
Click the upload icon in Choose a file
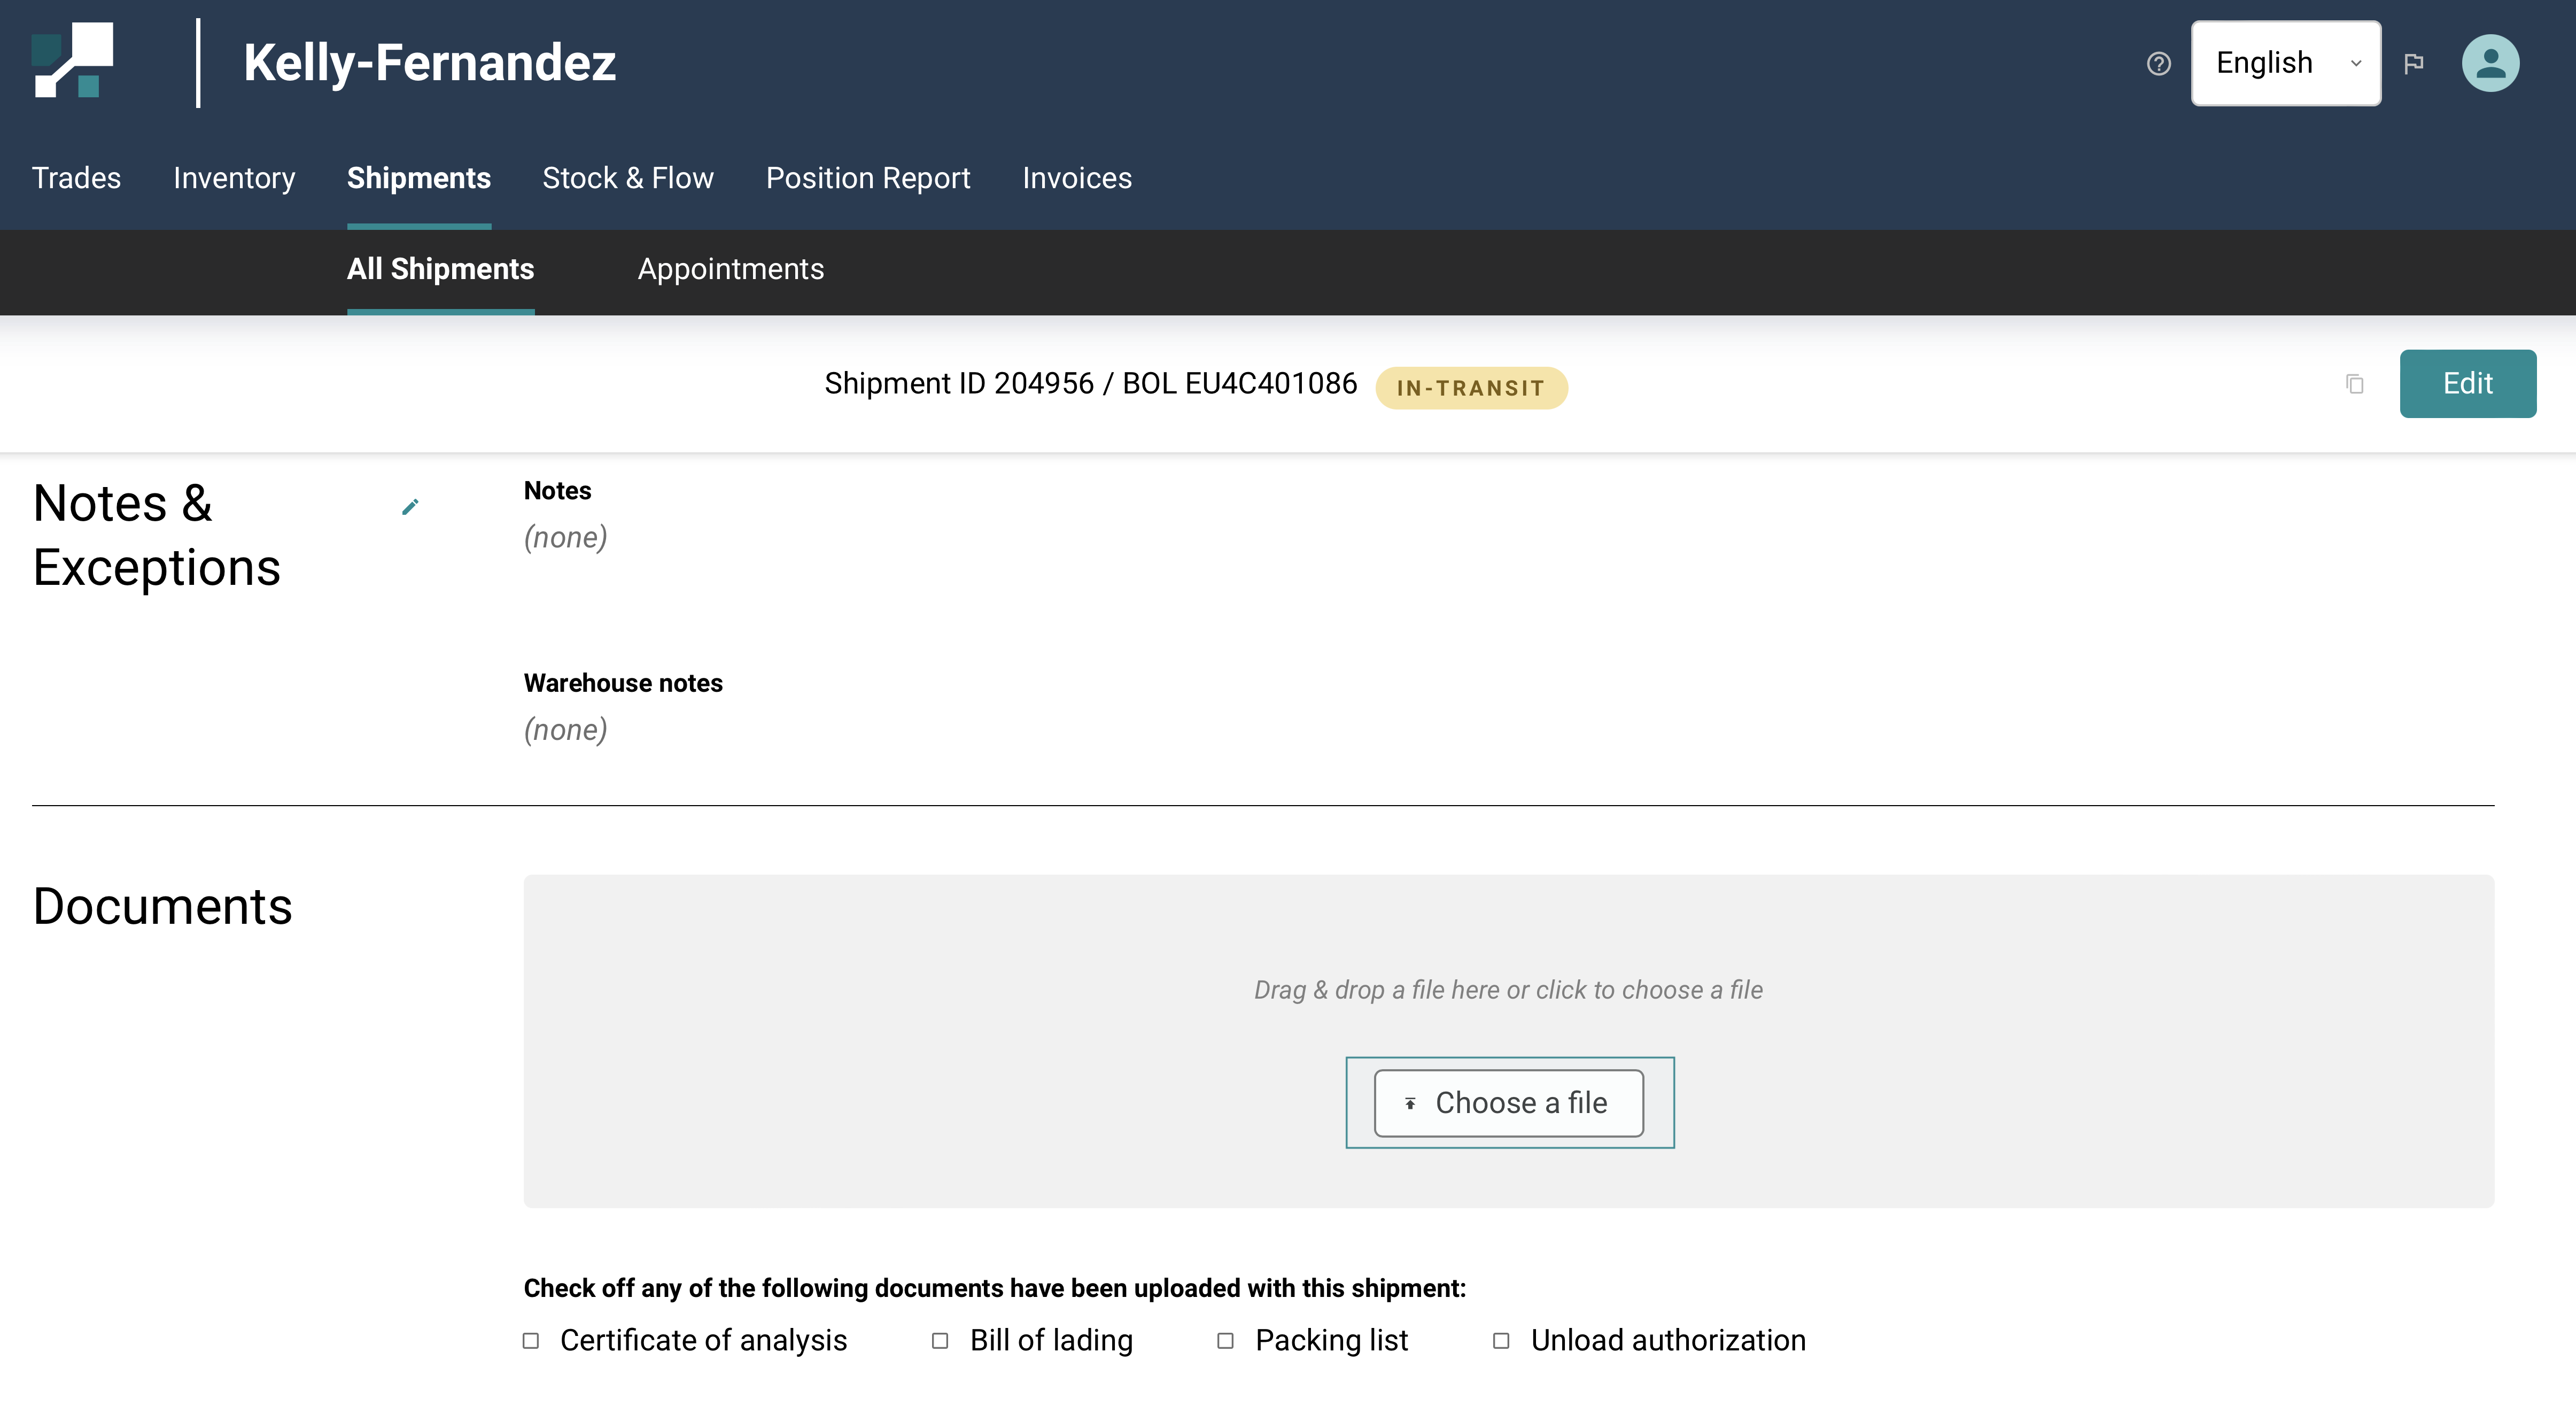tap(1410, 1103)
